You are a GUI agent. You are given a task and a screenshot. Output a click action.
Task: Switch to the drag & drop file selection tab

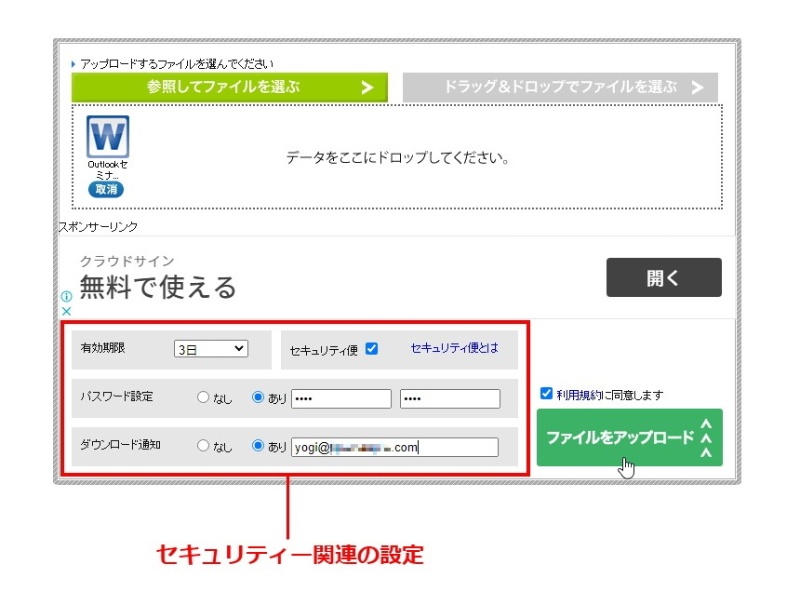[x=560, y=87]
